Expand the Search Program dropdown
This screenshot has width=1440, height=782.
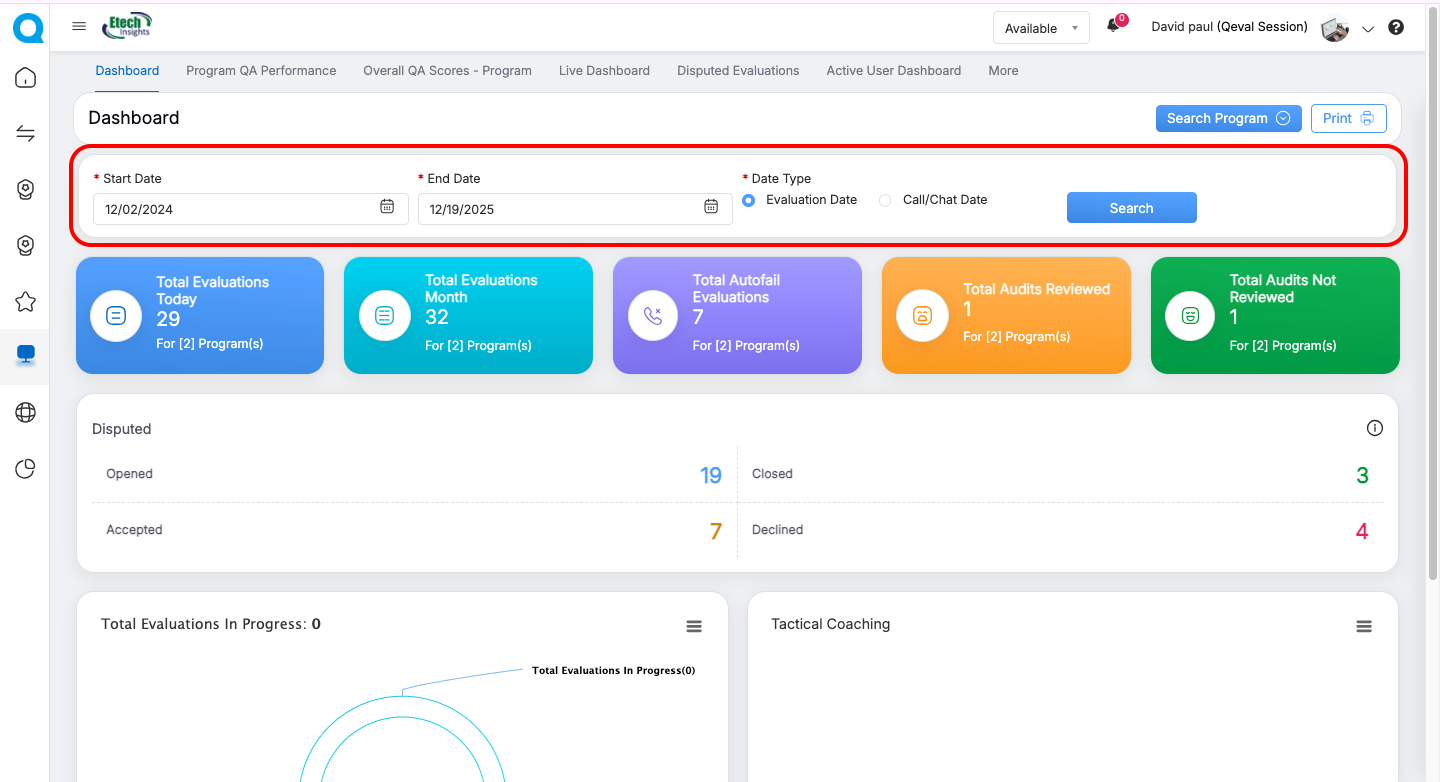point(1228,118)
